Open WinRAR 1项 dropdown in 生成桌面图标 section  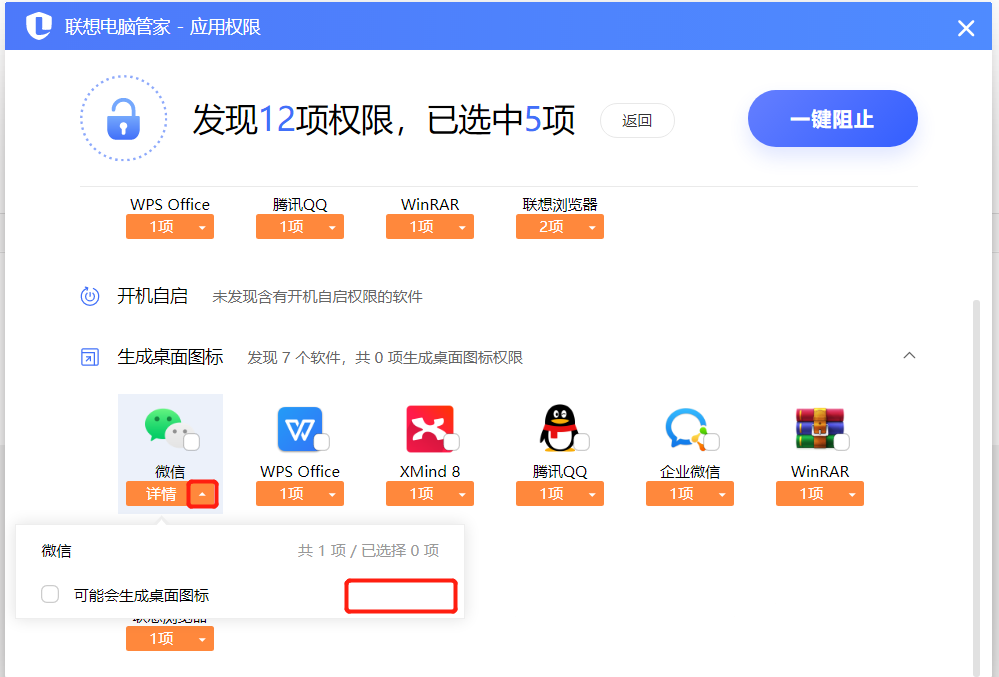coord(819,494)
